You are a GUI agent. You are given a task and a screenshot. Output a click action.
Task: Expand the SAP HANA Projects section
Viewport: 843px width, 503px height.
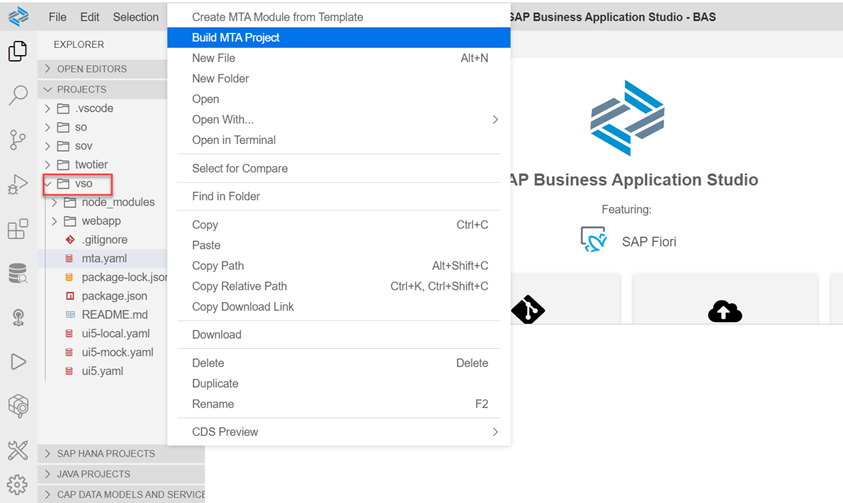121,454
